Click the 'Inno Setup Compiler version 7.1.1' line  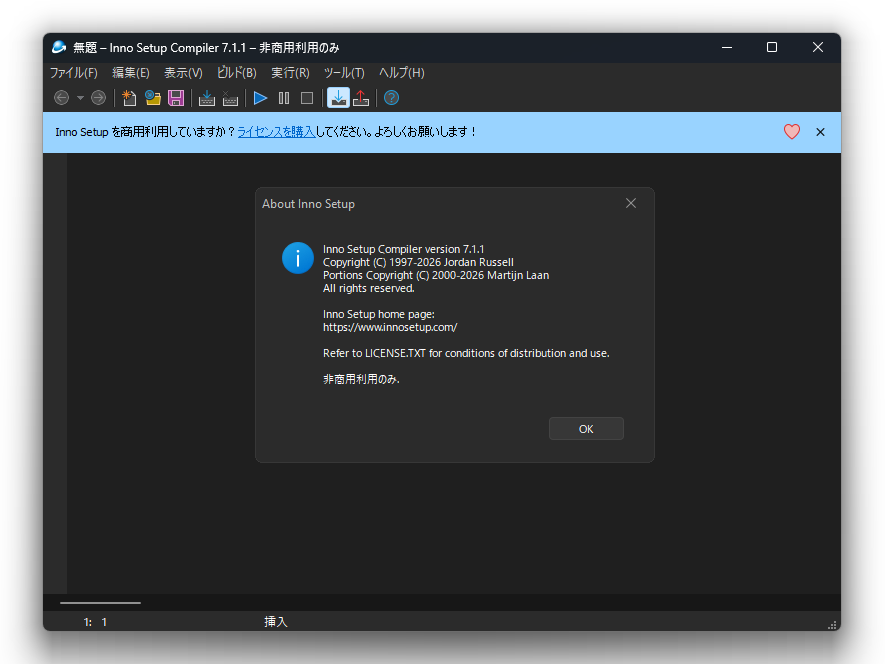404,249
